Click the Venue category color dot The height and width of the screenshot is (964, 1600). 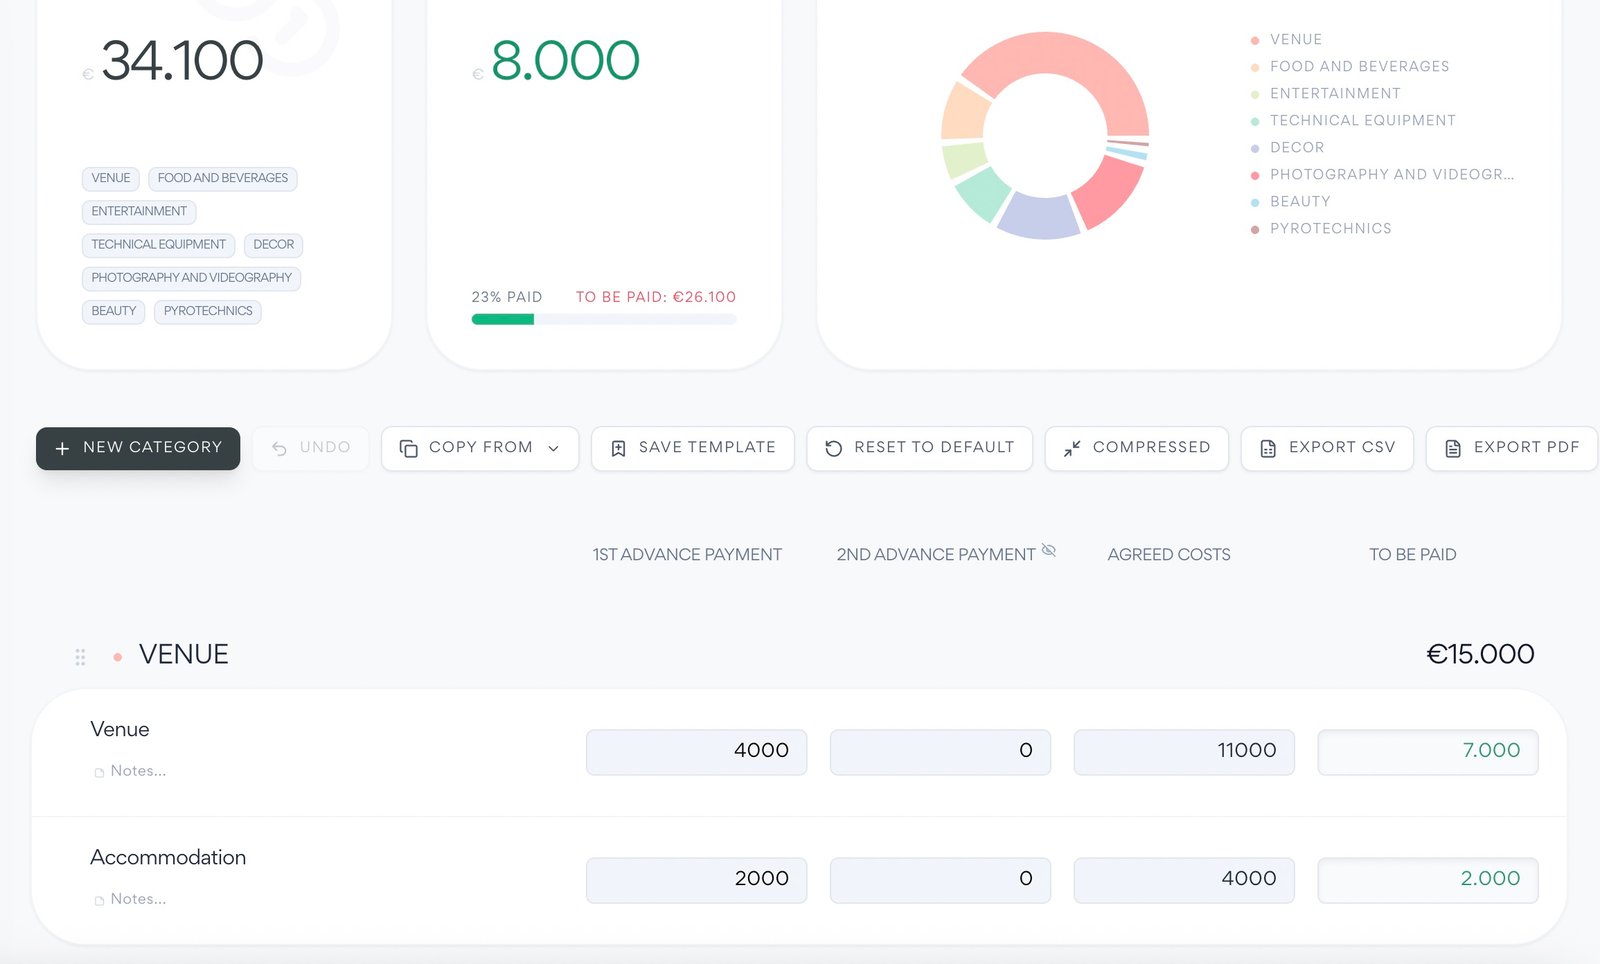(118, 657)
